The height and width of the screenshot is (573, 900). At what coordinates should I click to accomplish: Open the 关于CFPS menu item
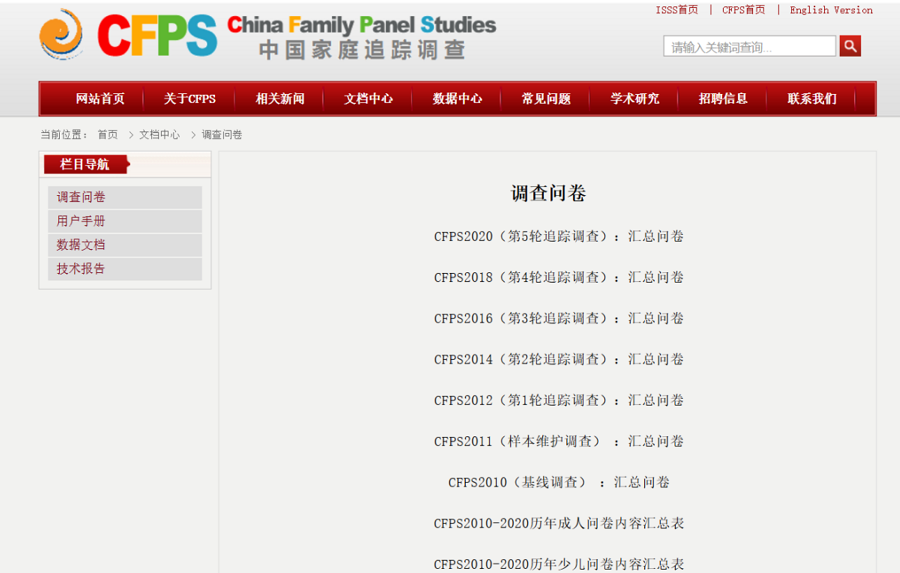[189, 99]
